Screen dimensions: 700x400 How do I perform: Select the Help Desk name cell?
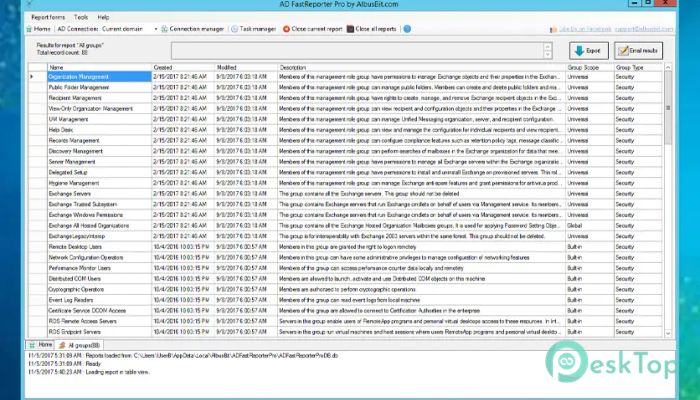(x=99, y=130)
